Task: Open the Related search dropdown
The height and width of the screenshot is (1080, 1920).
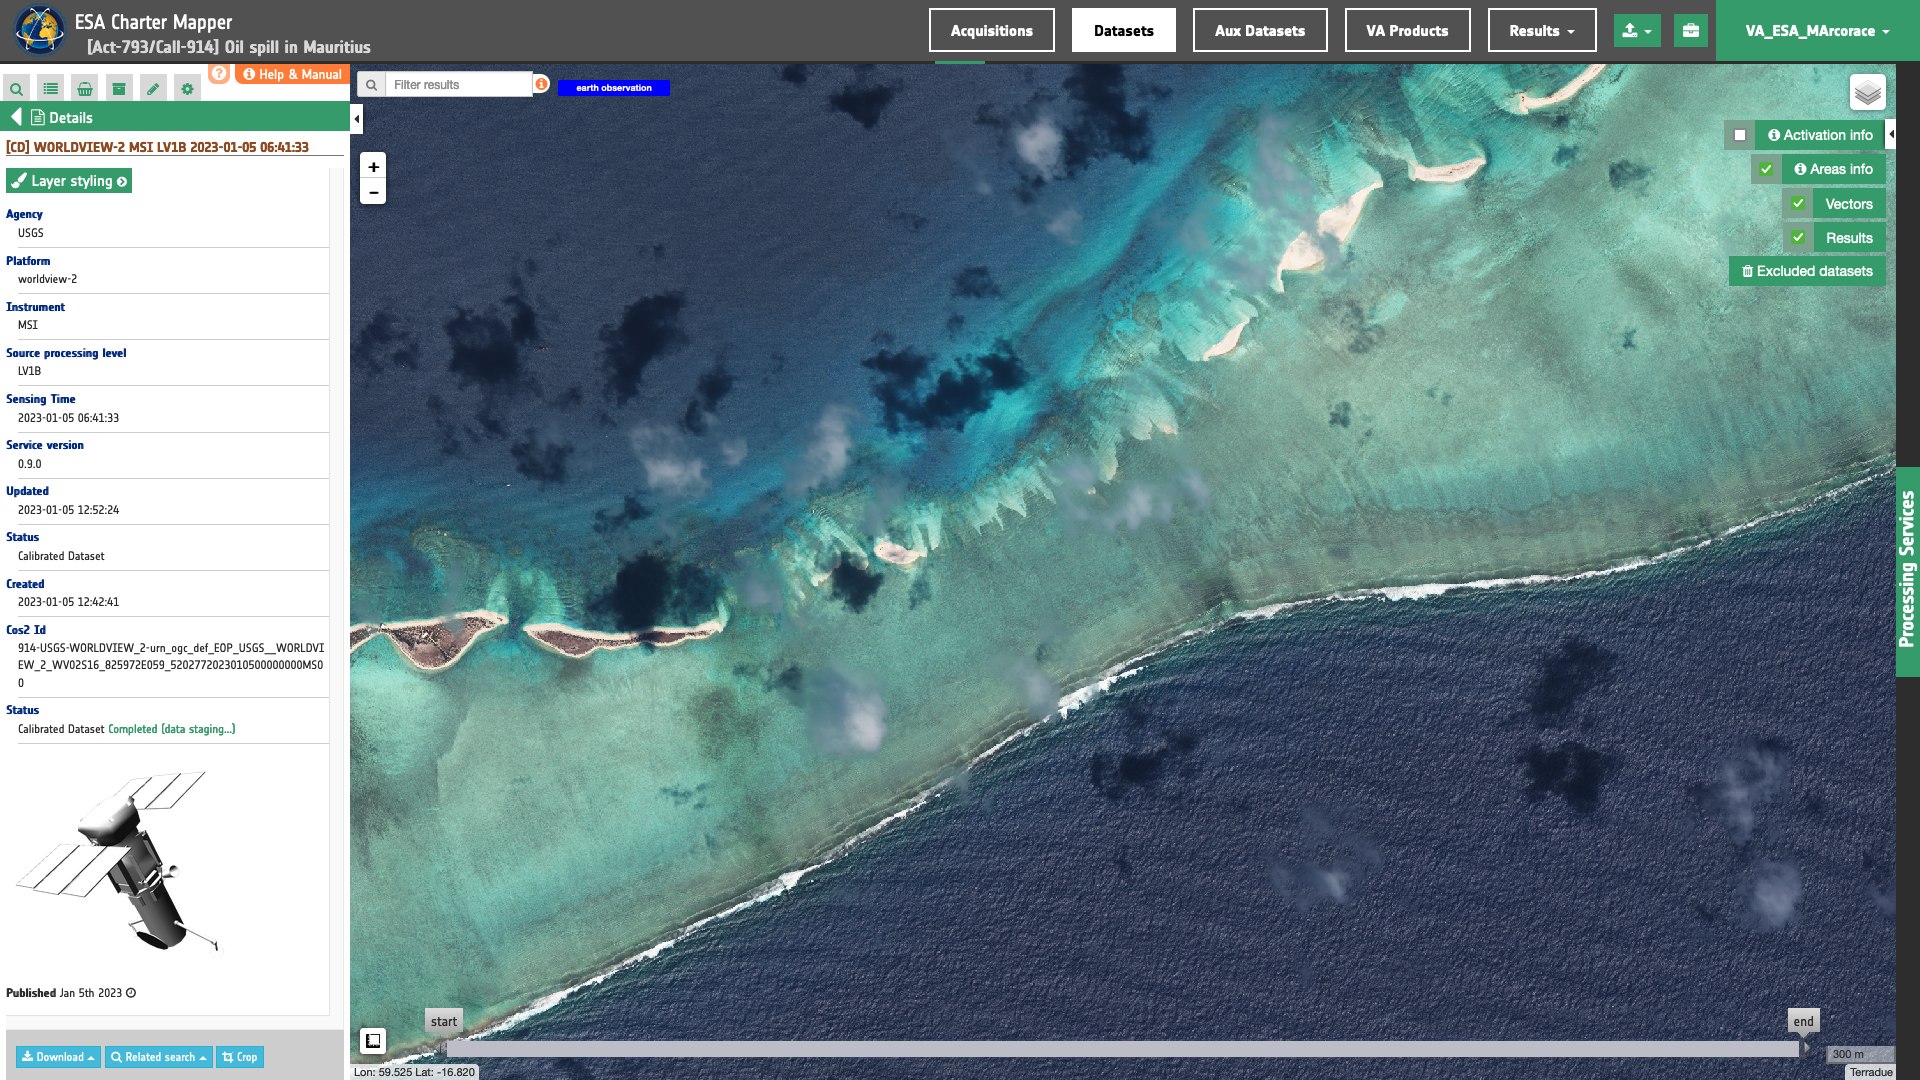Action: tap(159, 1057)
